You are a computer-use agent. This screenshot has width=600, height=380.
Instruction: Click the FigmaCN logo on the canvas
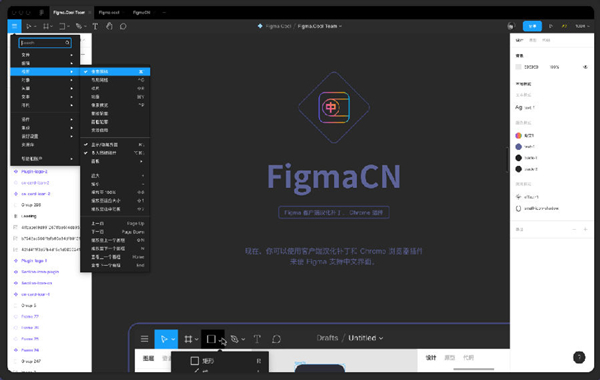click(x=334, y=108)
